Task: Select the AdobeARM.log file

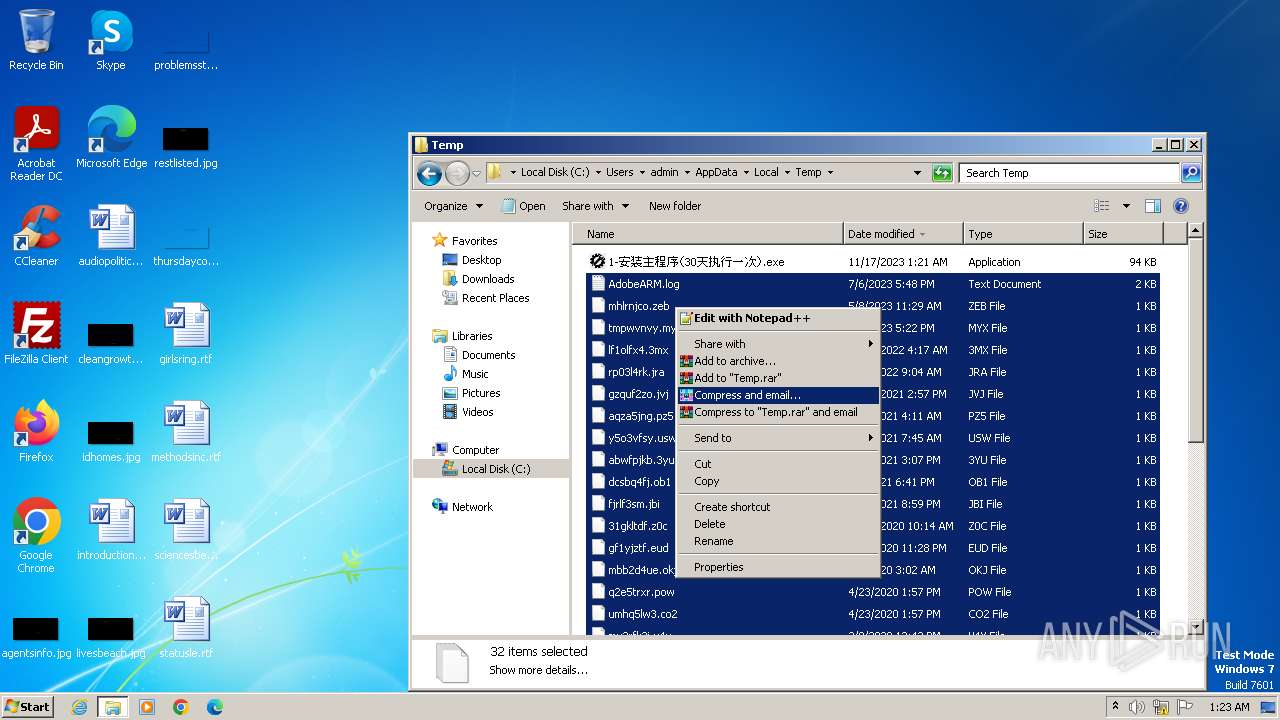Action: (x=872, y=284)
